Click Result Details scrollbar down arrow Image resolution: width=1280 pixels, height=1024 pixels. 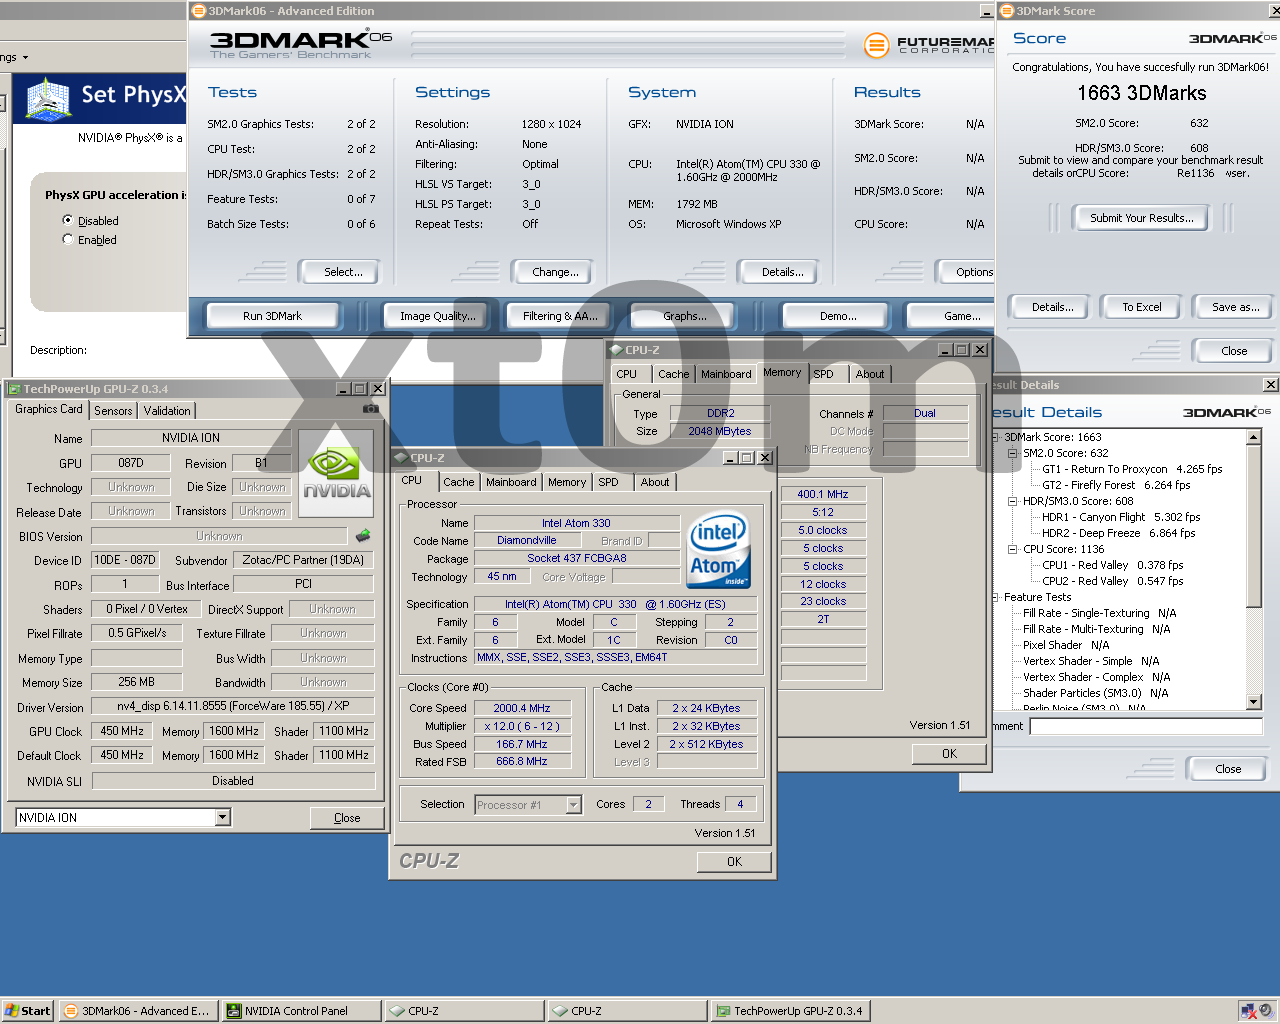1254,702
